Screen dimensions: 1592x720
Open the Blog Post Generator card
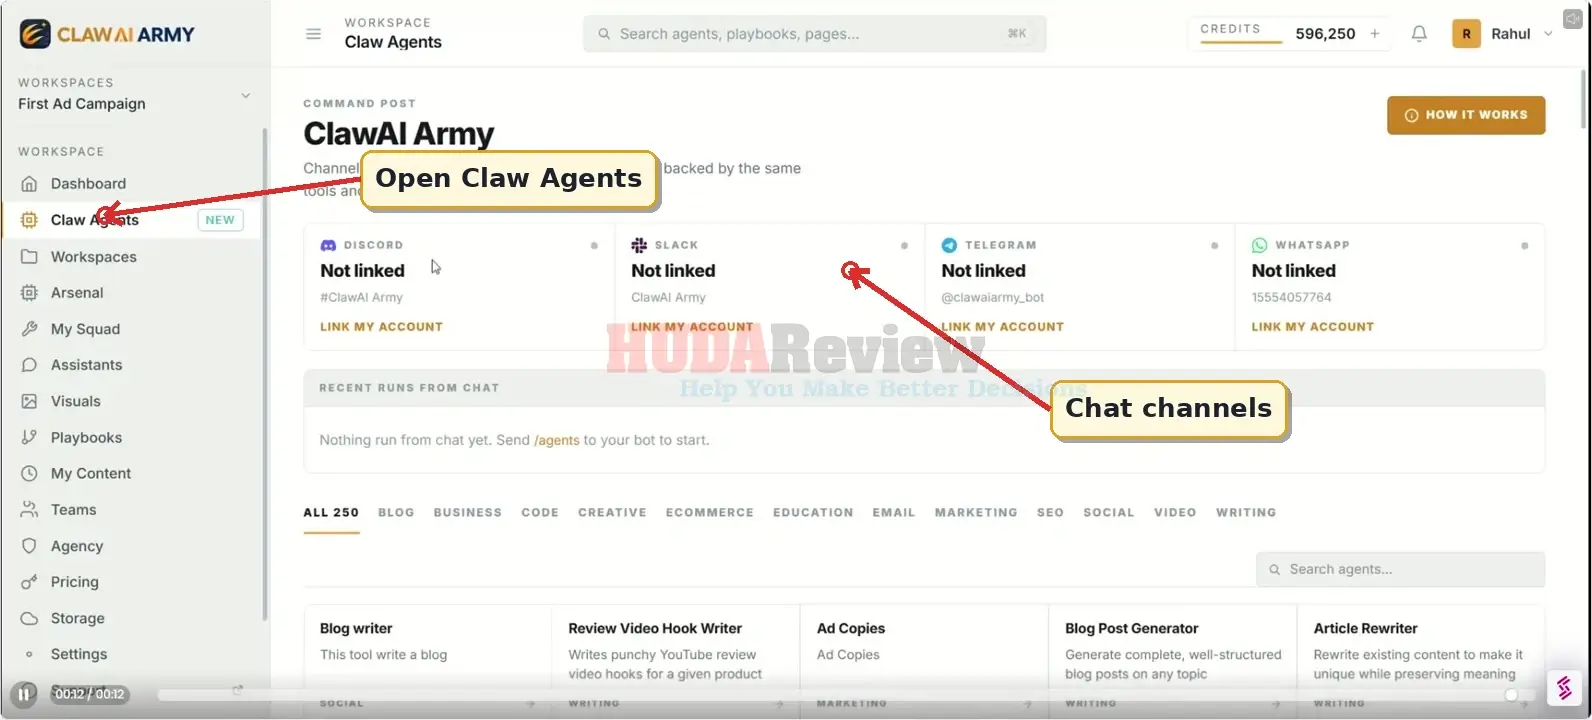1172,660
